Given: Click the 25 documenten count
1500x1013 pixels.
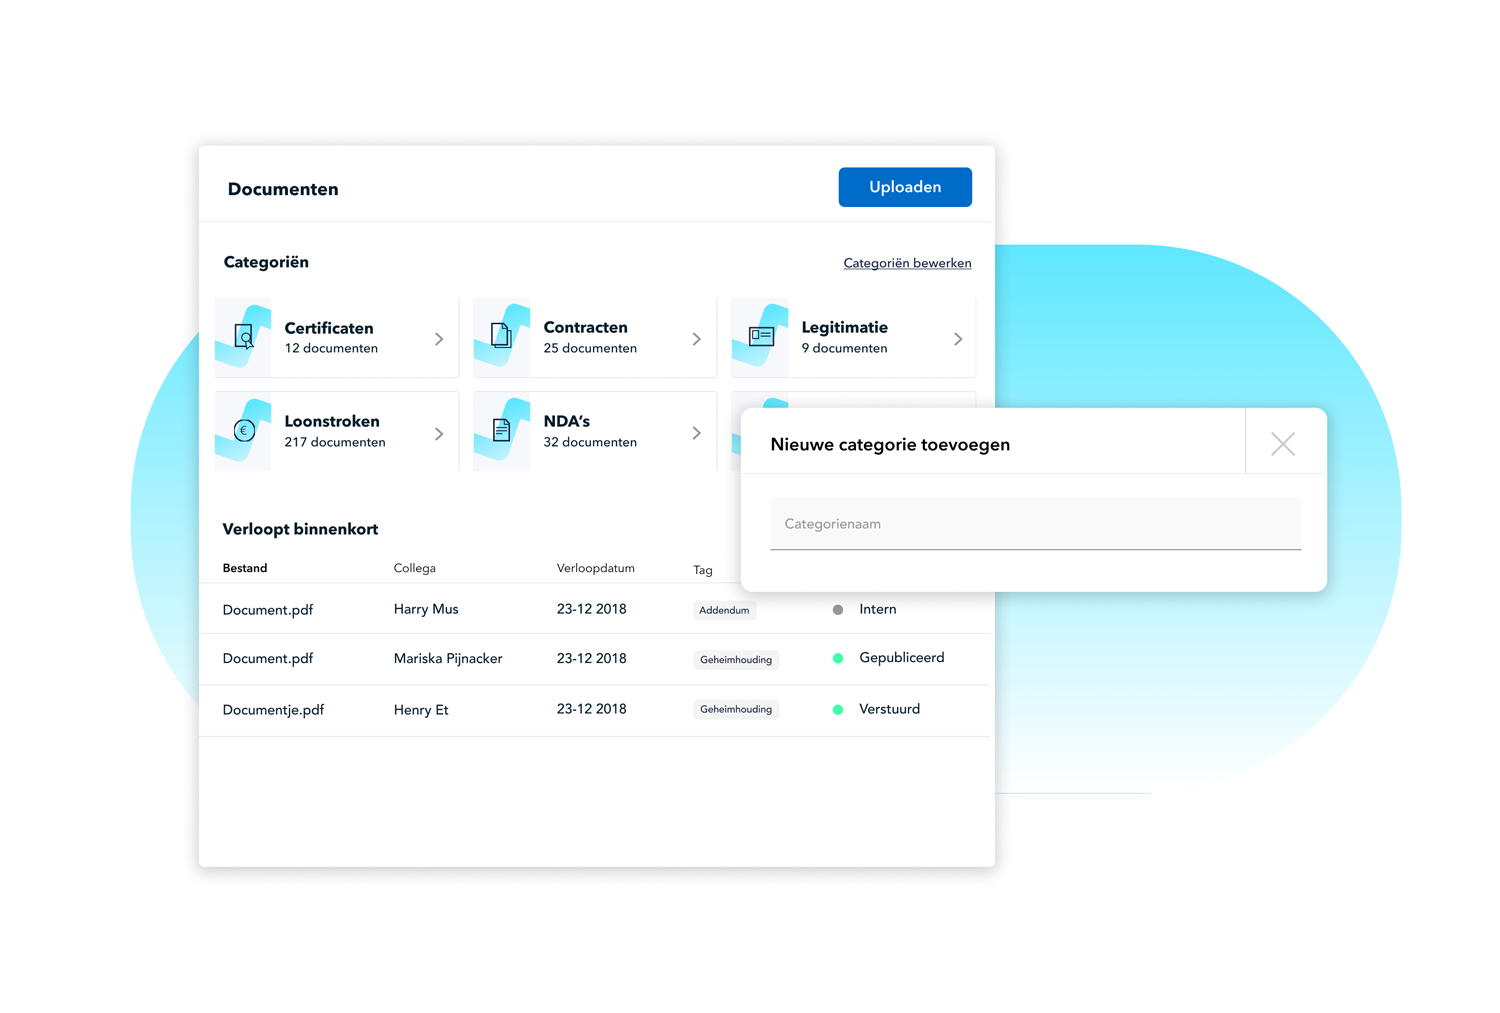Looking at the screenshot, I should (x=590, y=348).
